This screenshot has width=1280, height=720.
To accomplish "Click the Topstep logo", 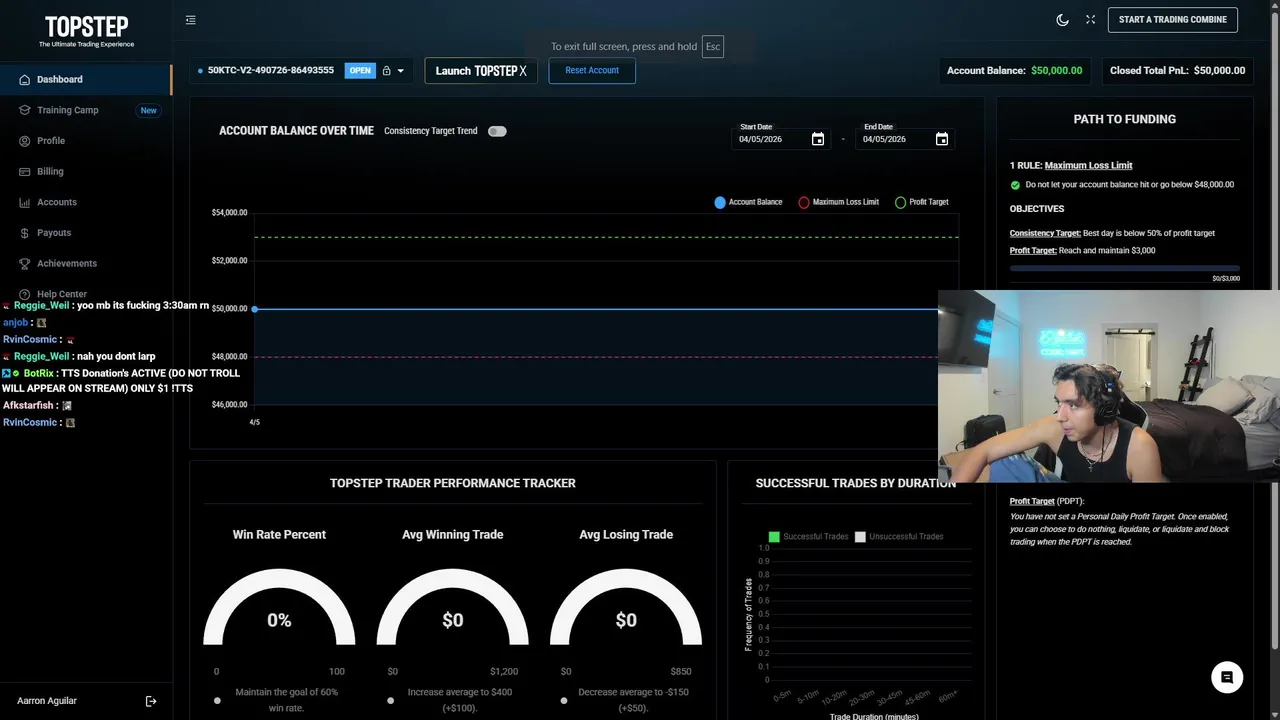I will 86,30.
